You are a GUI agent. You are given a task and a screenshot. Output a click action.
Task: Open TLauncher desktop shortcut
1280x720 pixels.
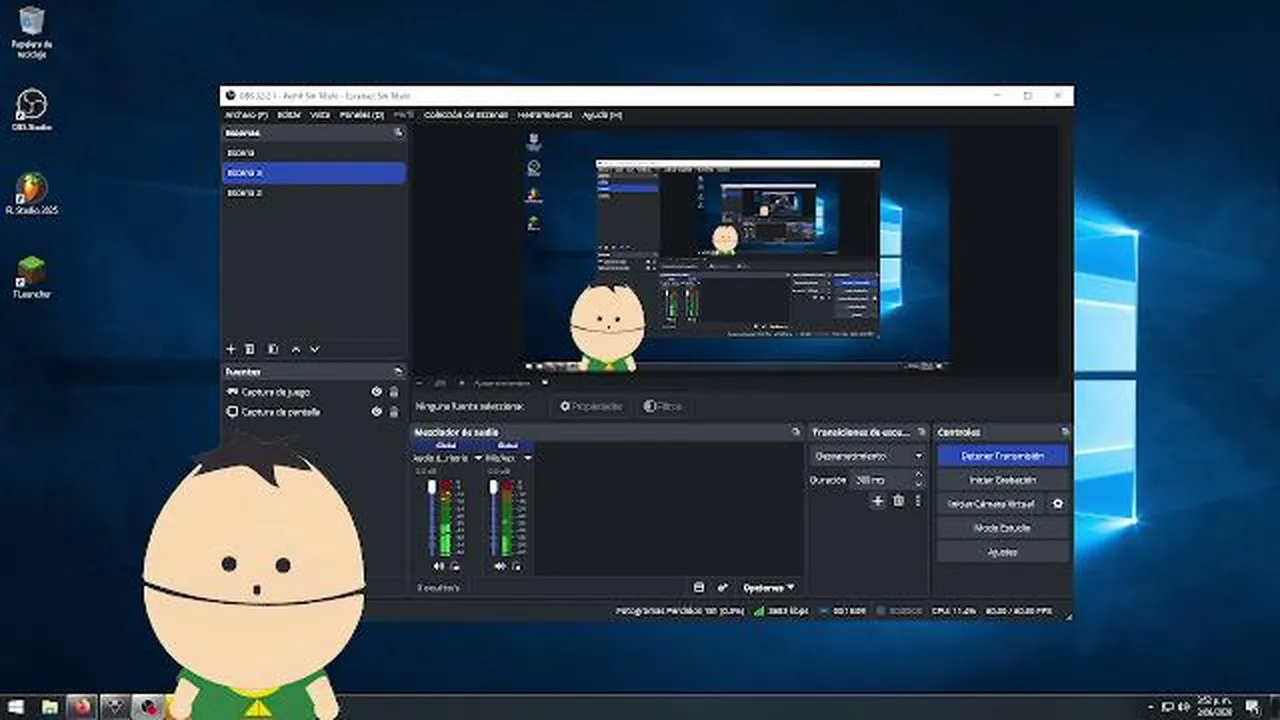(x=32, y=277)
